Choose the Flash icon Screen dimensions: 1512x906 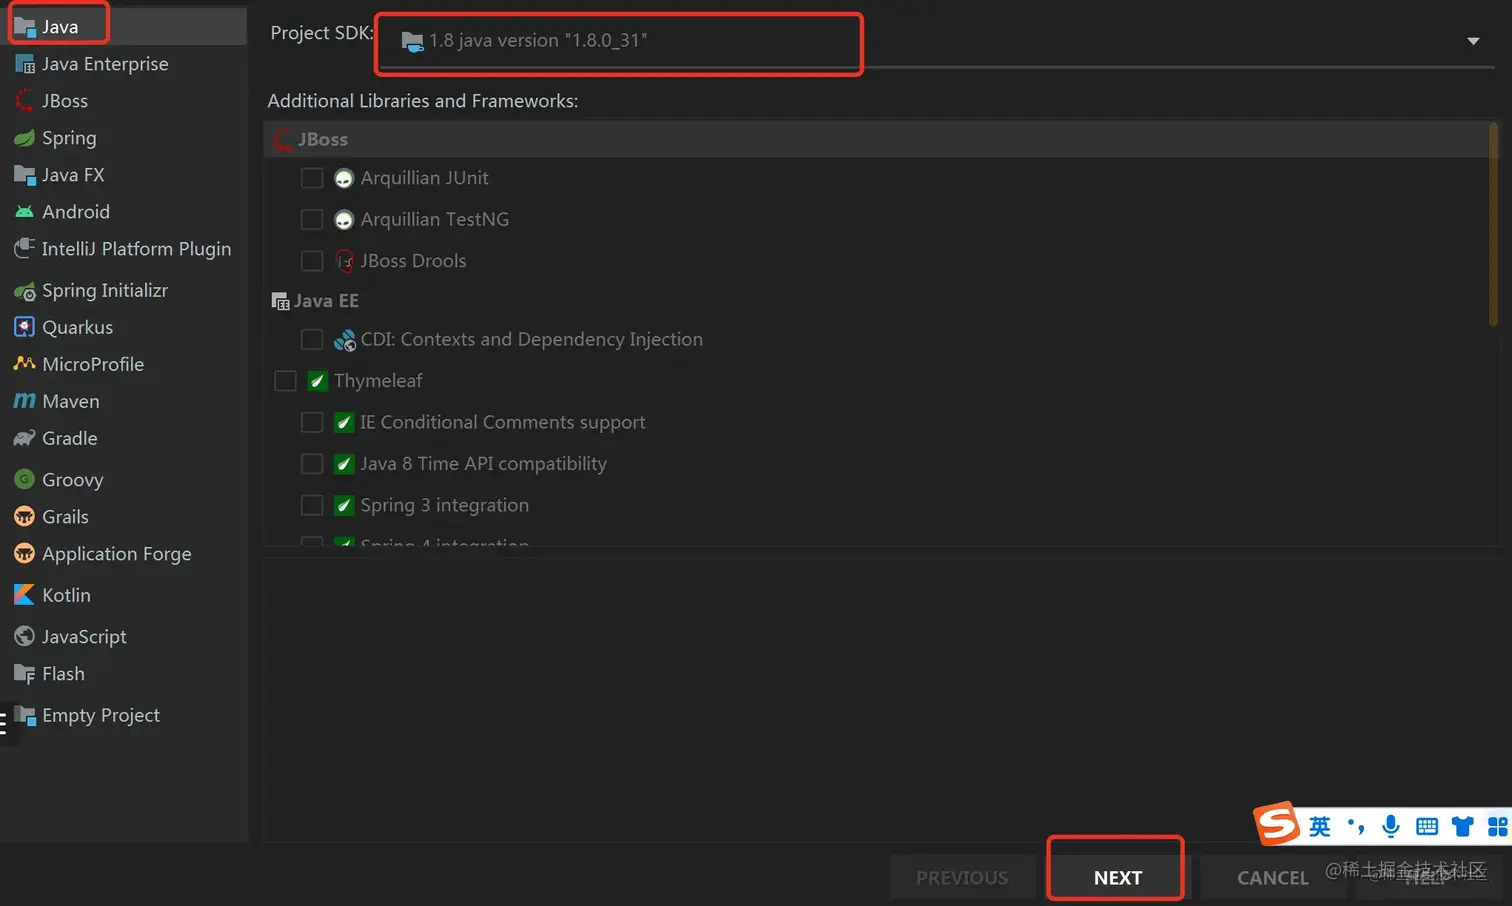[24, 674]
